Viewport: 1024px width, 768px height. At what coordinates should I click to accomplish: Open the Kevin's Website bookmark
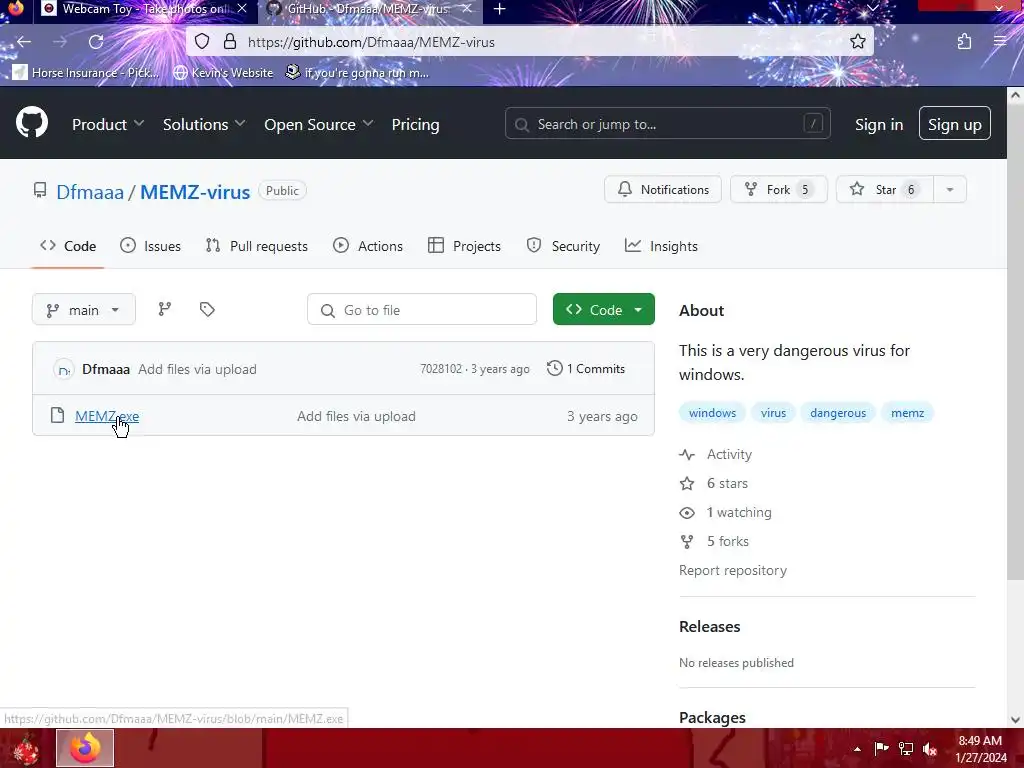point(223,72)
